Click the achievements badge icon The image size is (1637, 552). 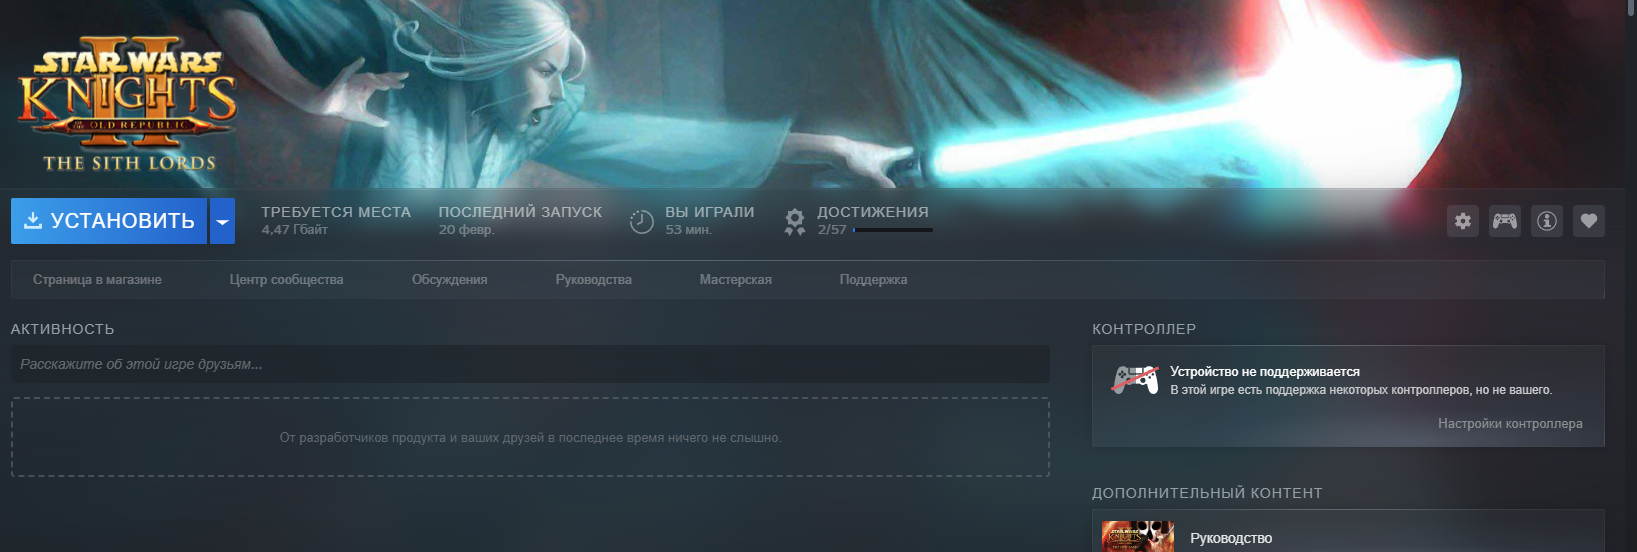click(795, 222)
